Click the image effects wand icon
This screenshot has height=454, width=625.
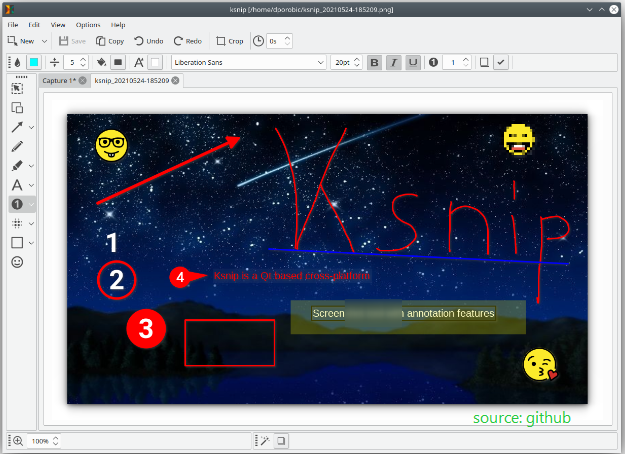click(x=265, y=441)
